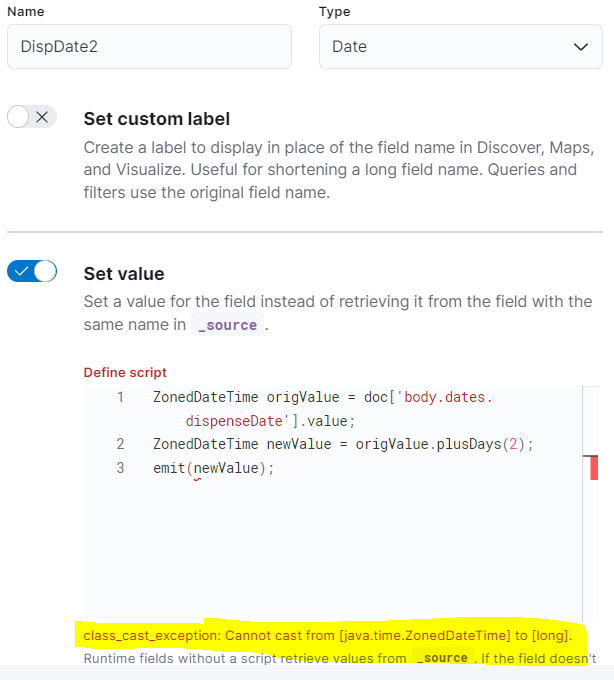The image size is (614, 680).
Task: Click the Name field containing DispDate2
Action: click(x=149, y=47)
